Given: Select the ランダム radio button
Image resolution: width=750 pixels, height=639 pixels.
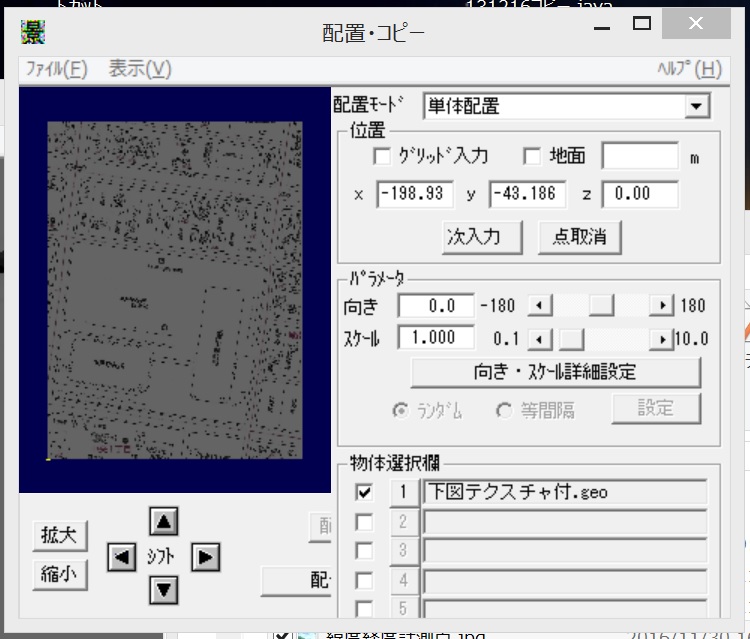Looking at the screenshot, I should point(400,410).
